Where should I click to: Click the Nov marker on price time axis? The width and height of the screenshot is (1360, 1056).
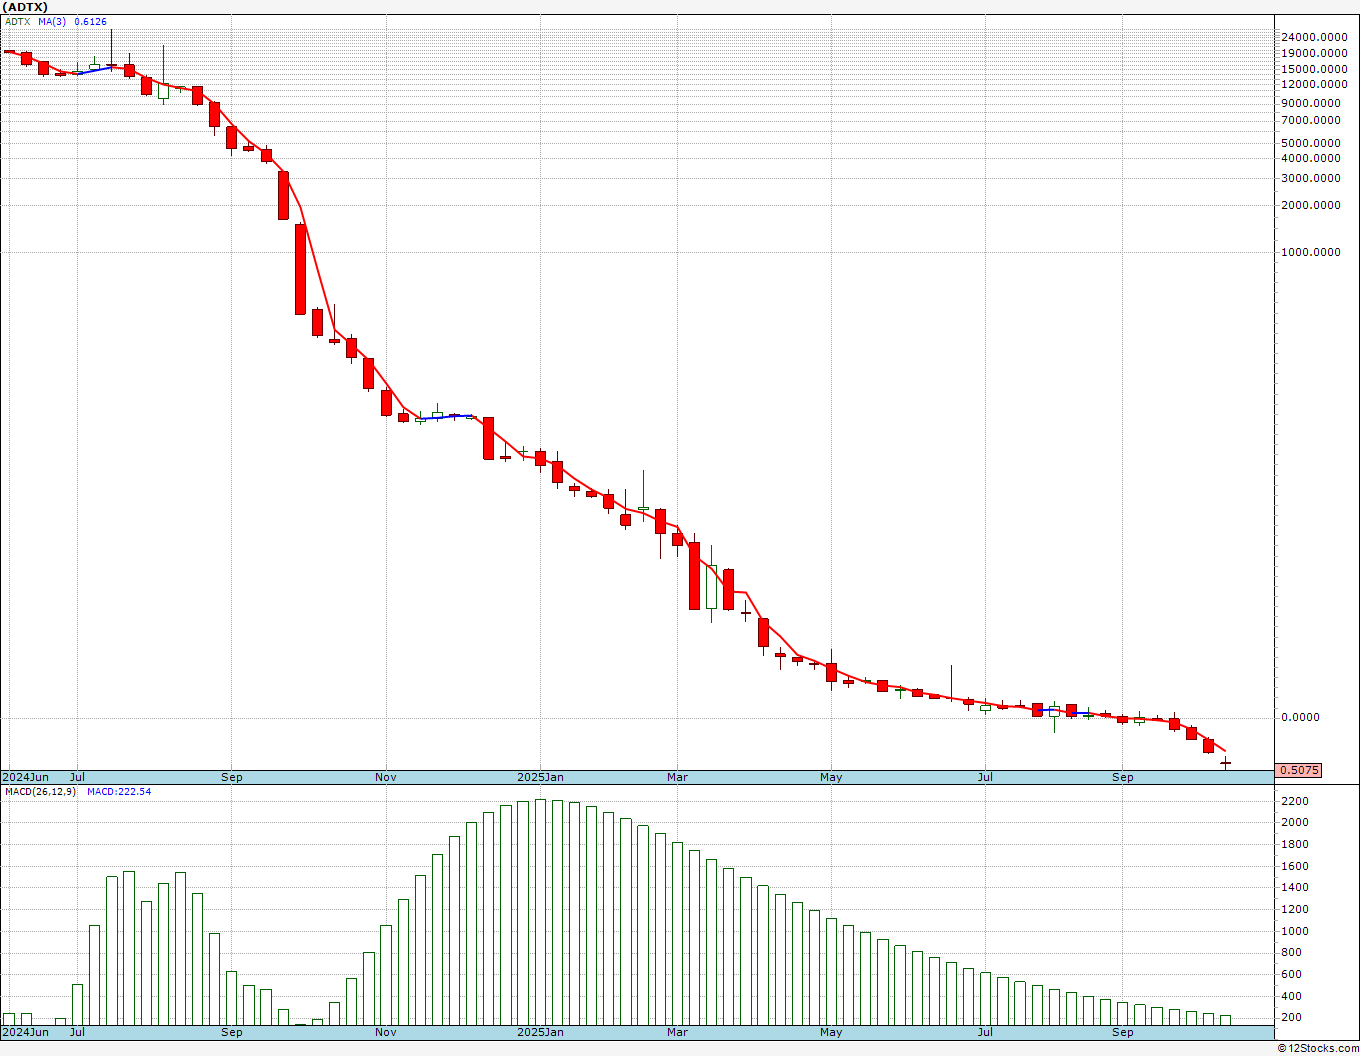pos(386,777)
